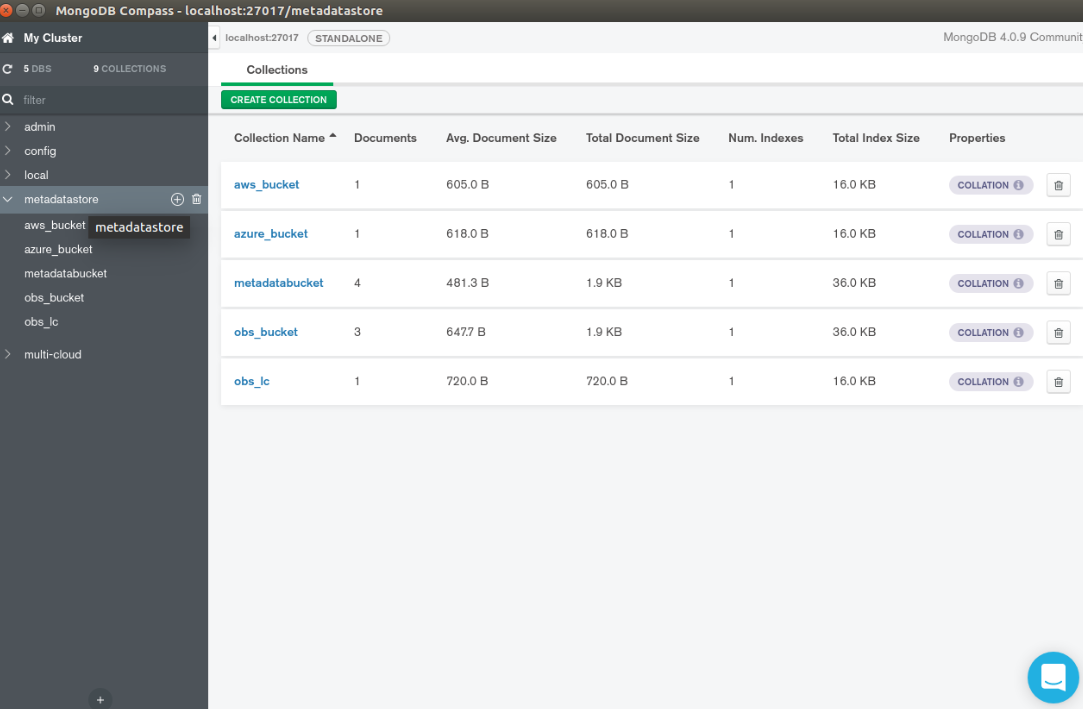The height and width of the screenshot is (709, 1083).
Task: Click the Properties column header
Action: click(977, 137)
